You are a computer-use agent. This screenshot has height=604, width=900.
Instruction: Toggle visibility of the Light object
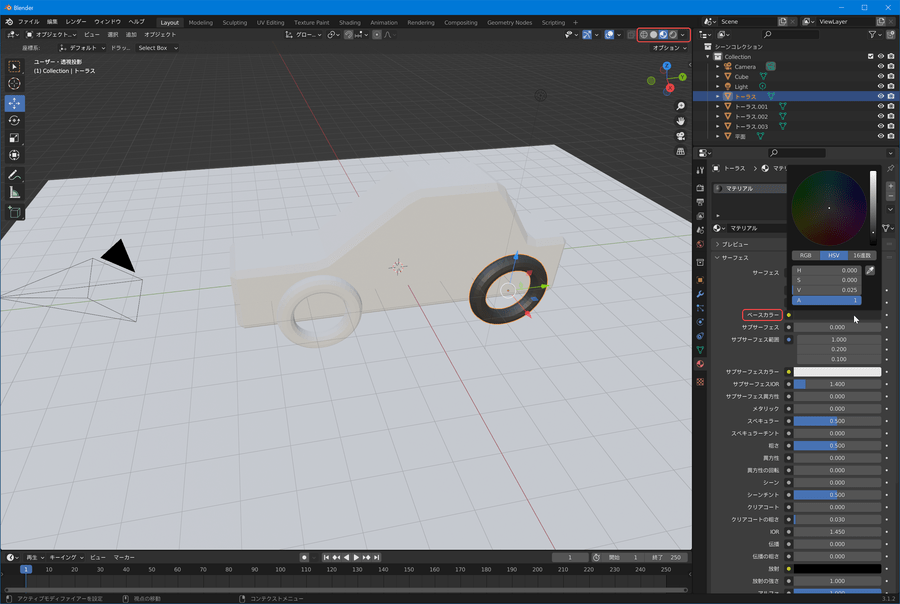(881, 87)
